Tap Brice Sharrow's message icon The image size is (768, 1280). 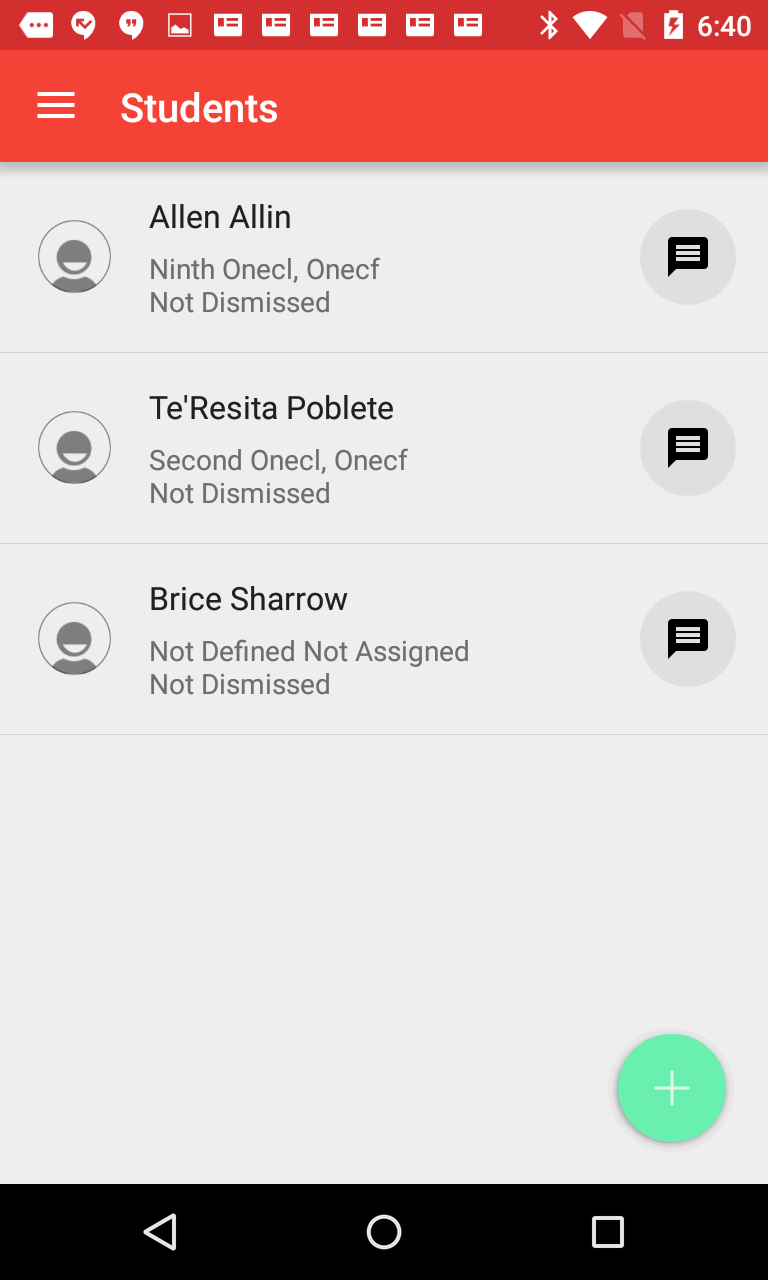tap(687, 639)
